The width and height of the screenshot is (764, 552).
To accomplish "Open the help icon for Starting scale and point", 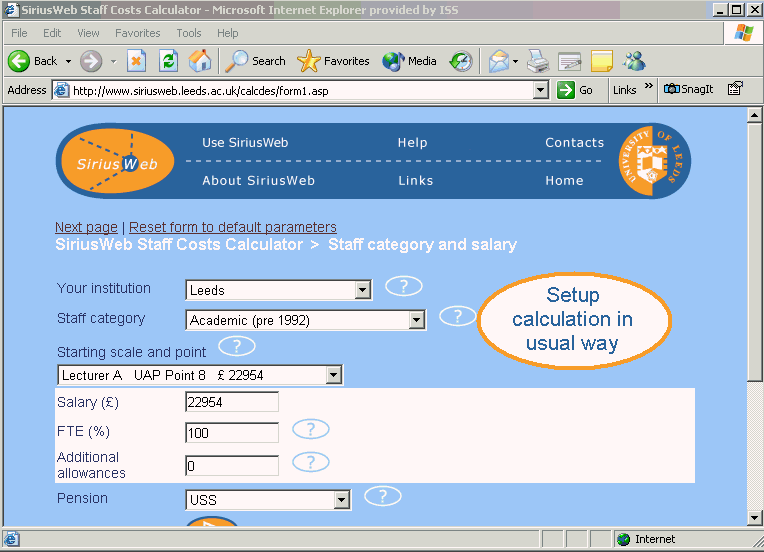I will point(237,347).
